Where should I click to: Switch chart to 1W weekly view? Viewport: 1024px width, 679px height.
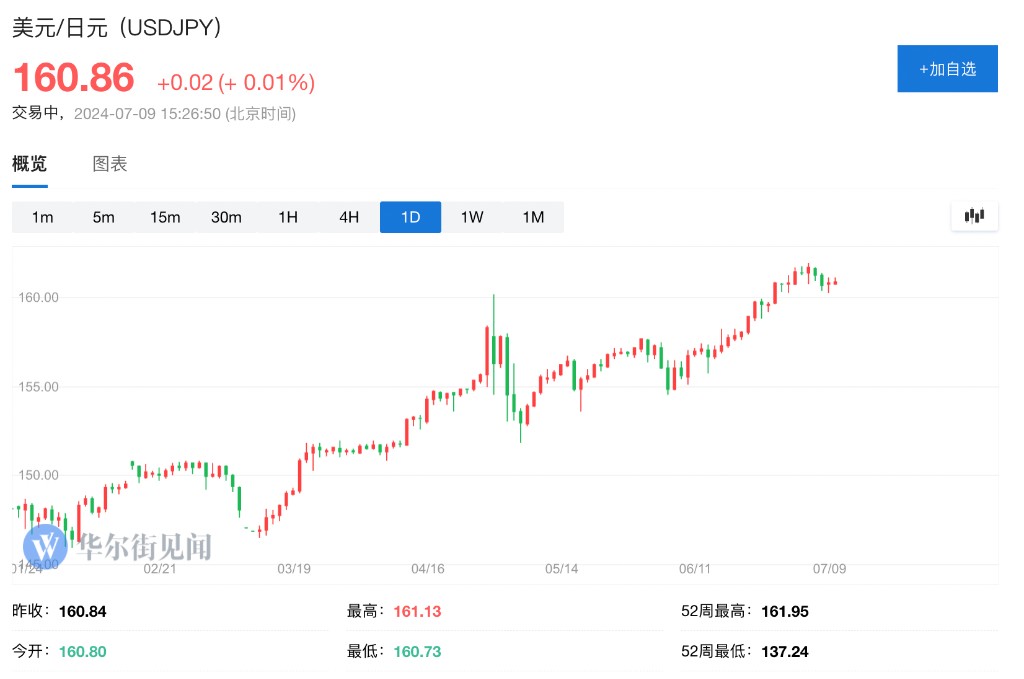(472, 217)
